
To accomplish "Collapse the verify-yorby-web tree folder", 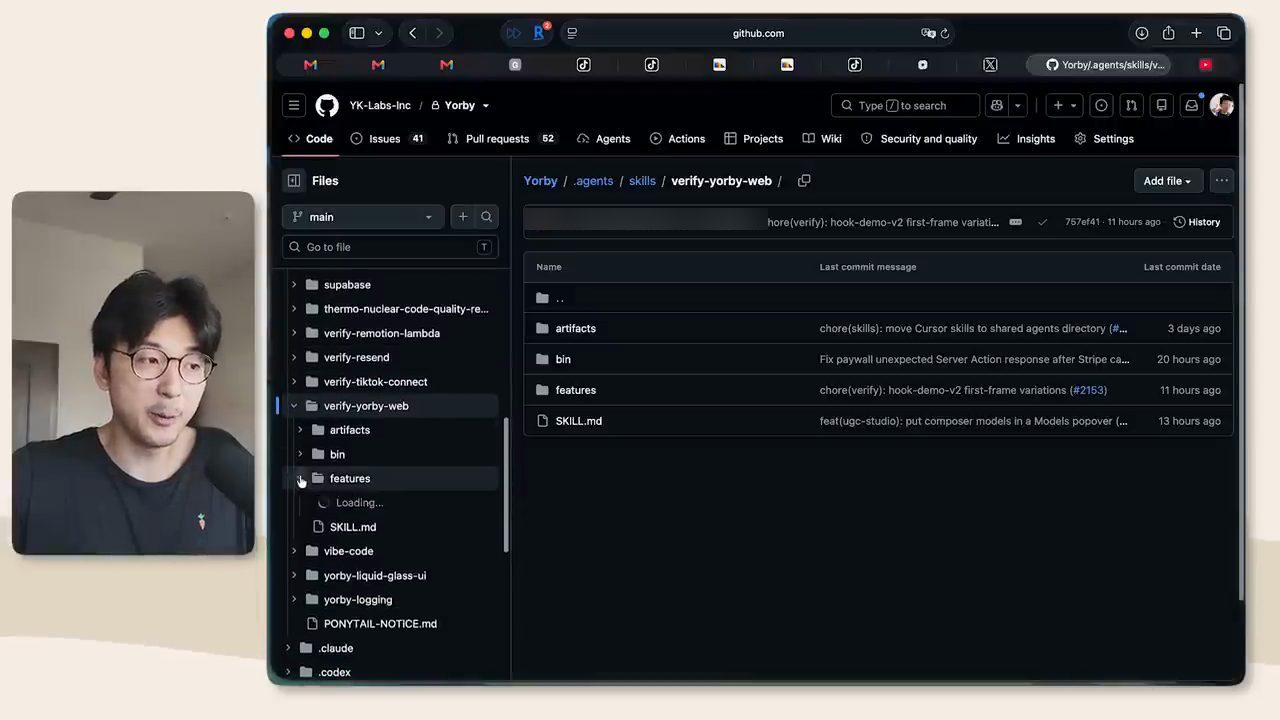I will [294, 406].
